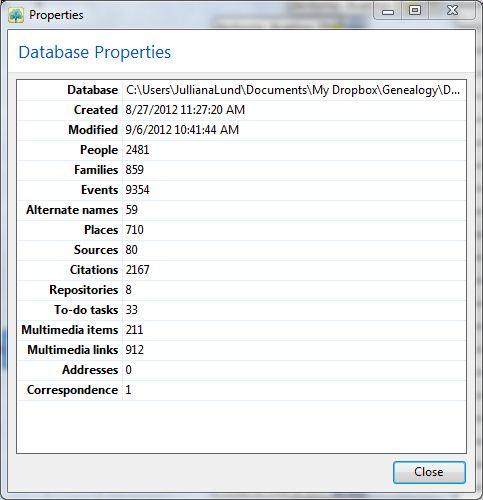483x500 pixels.
Task: Select the Database file path value
Action: coord(293,90)
